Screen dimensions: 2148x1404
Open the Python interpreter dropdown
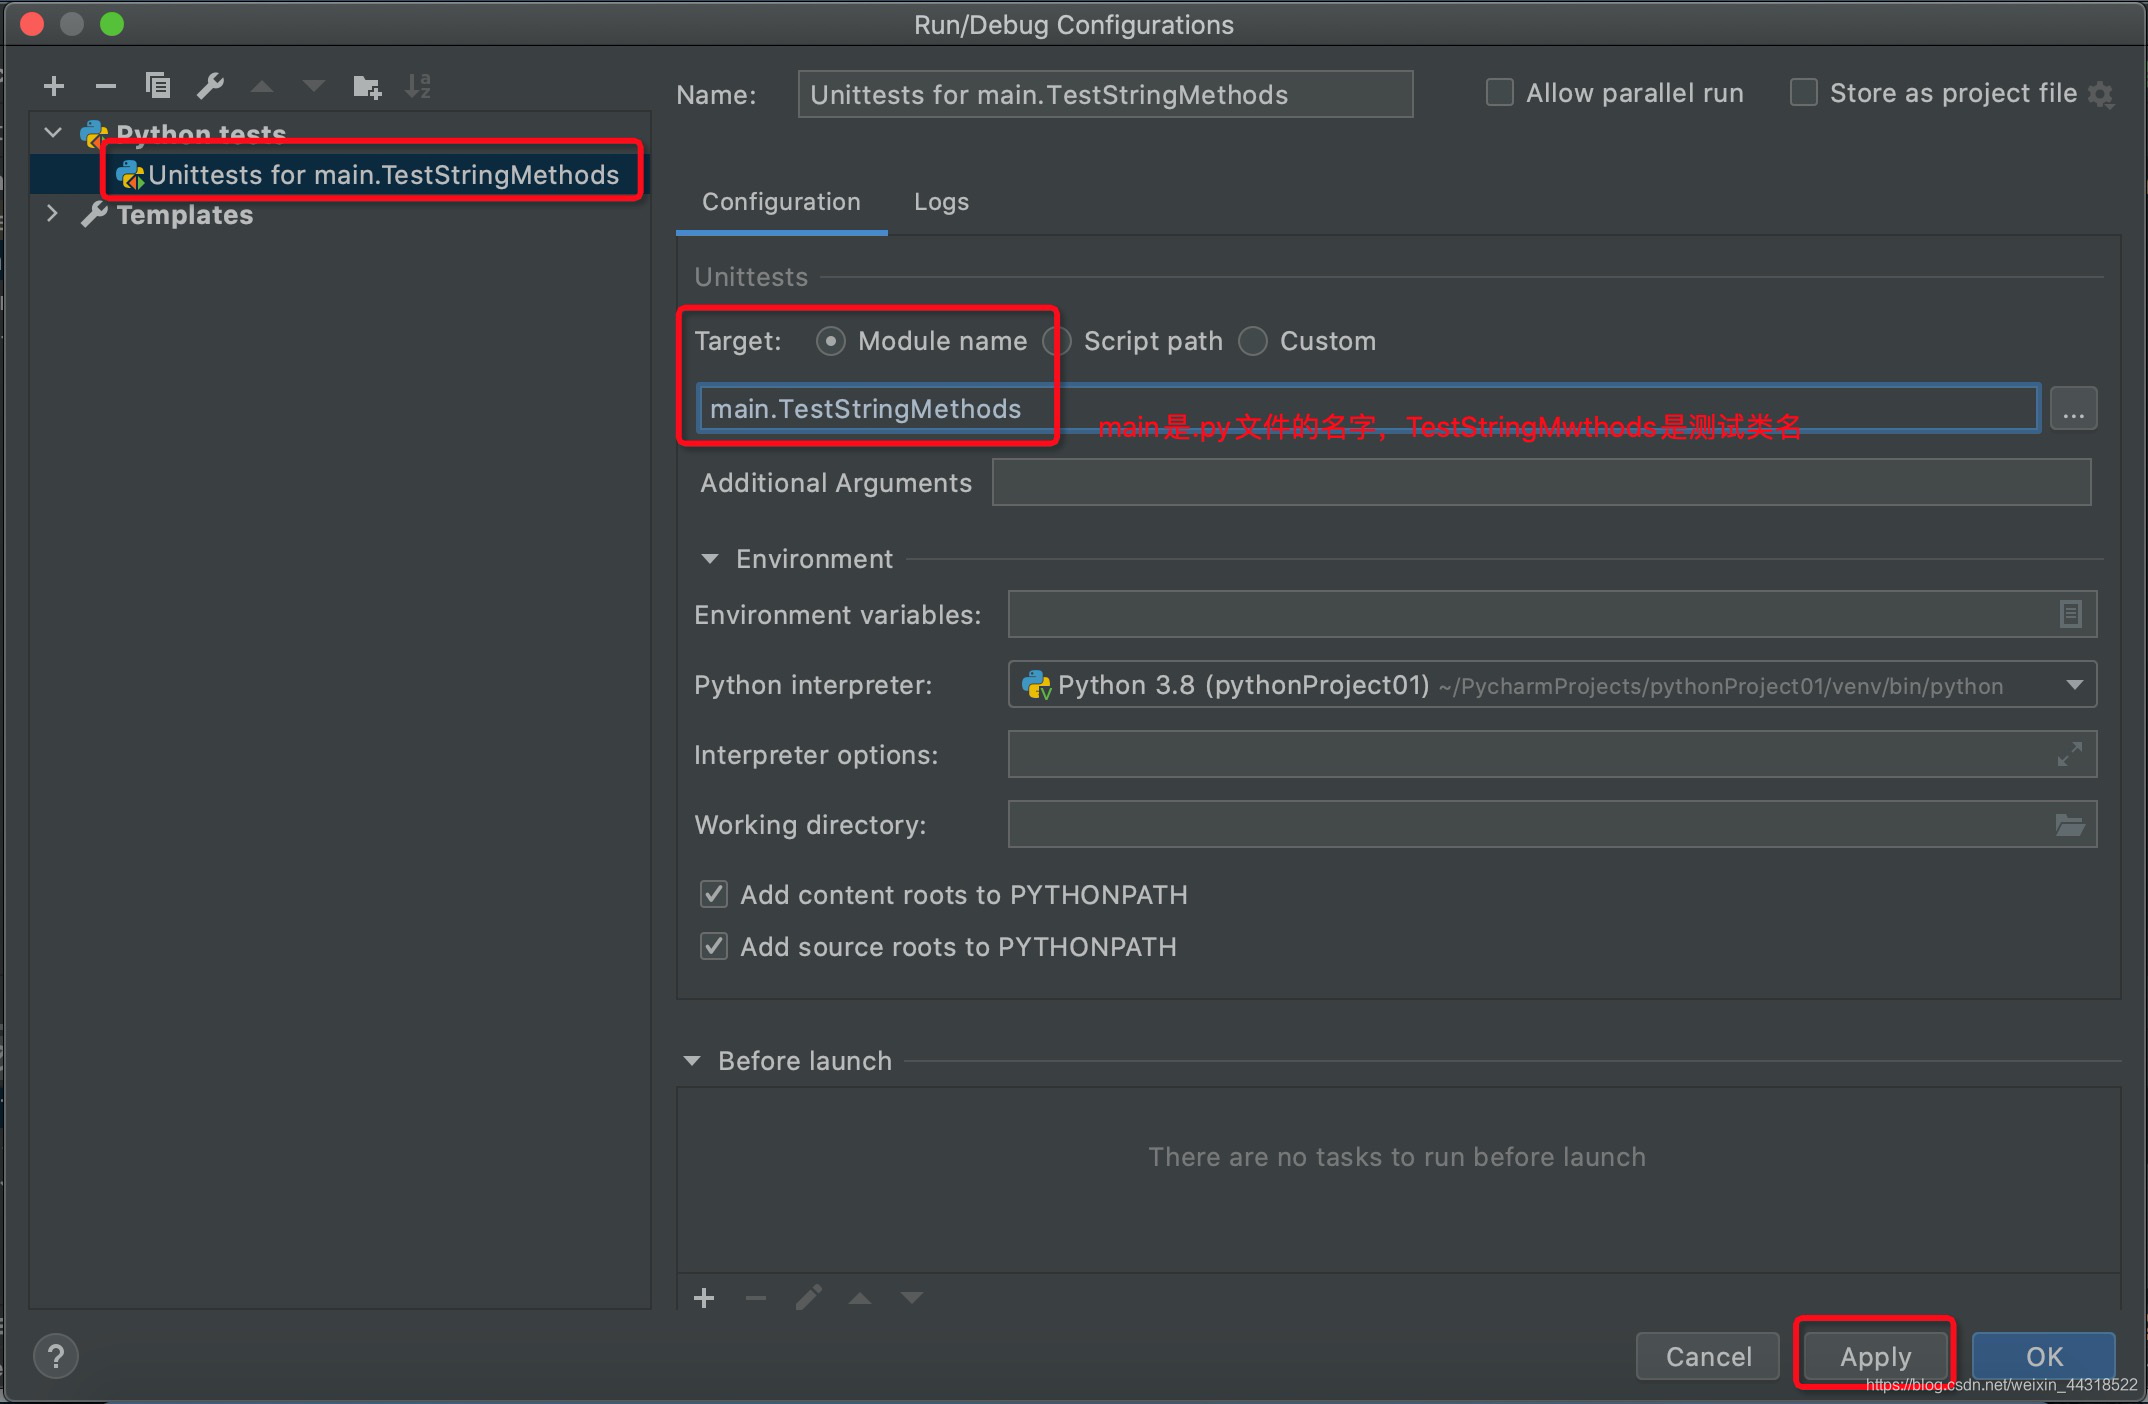[2073, 685]
